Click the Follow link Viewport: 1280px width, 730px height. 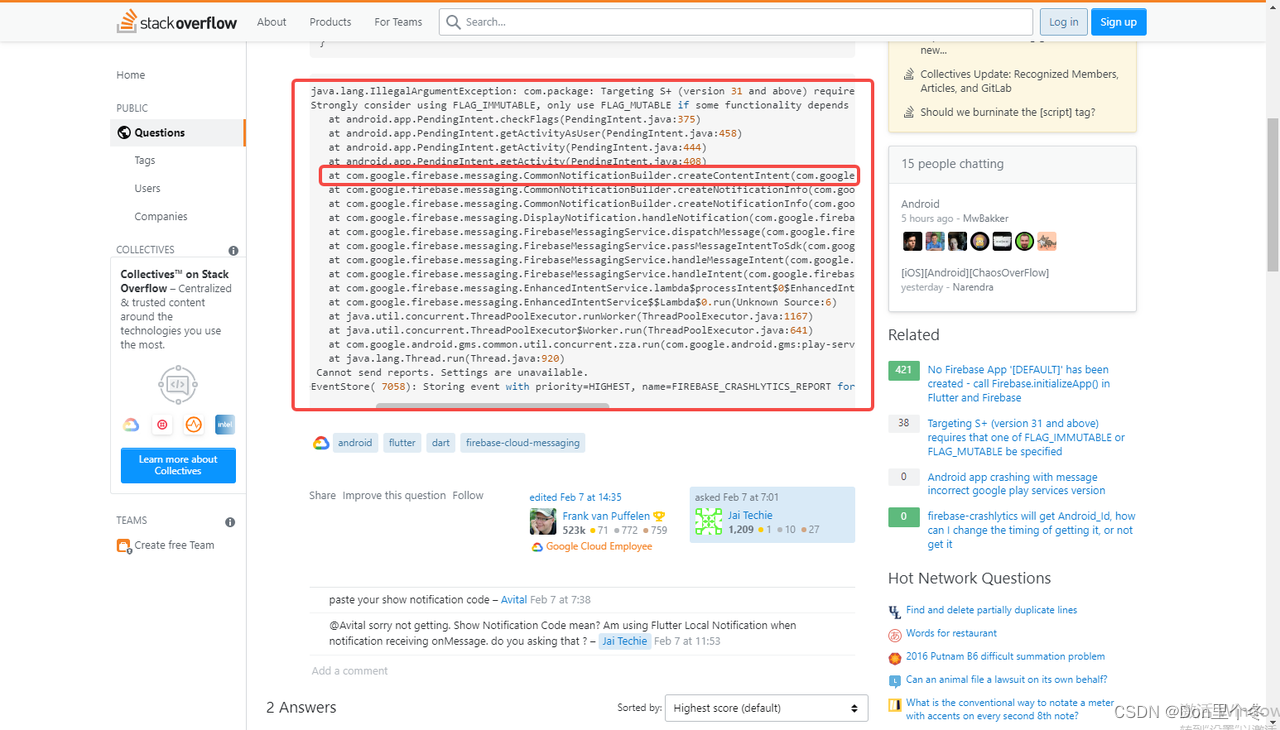pyautogui.click(x=468, y=495)
